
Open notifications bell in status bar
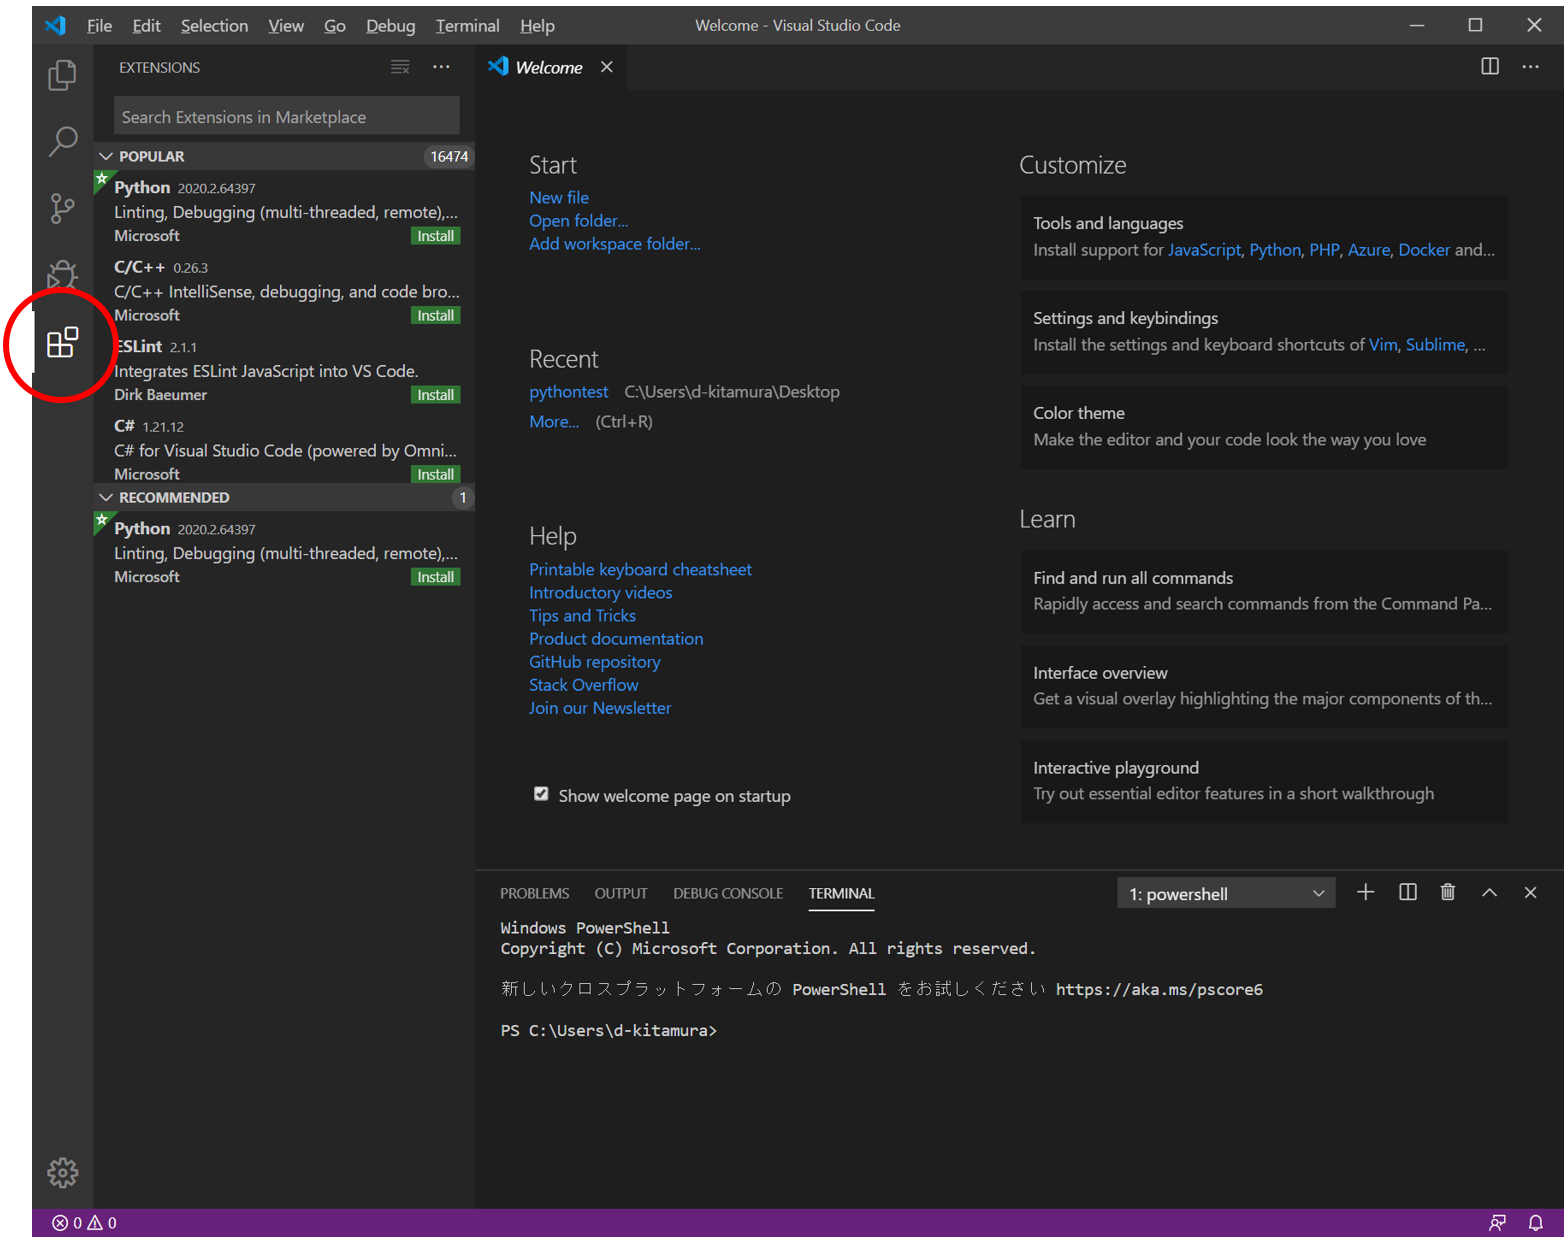(x=1536, y=1223)
